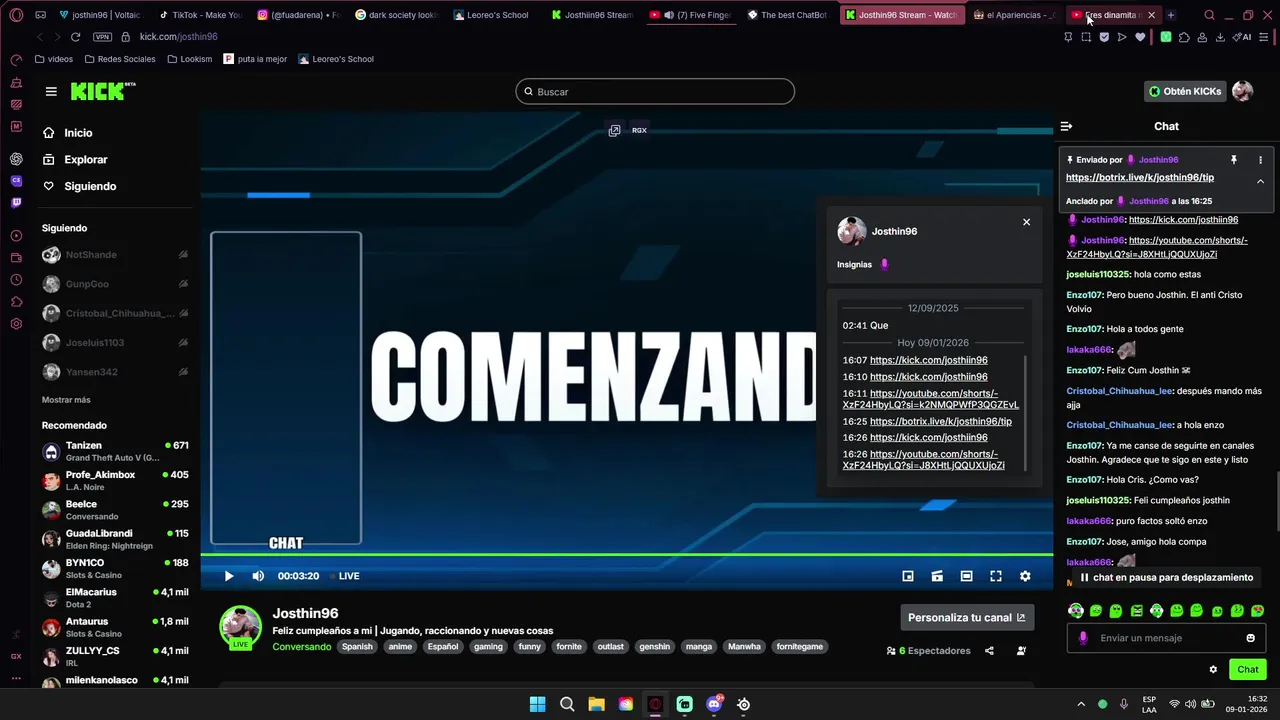Click the genshin tag
This screenshot has height=720, width=1280.
click(655, 647)
